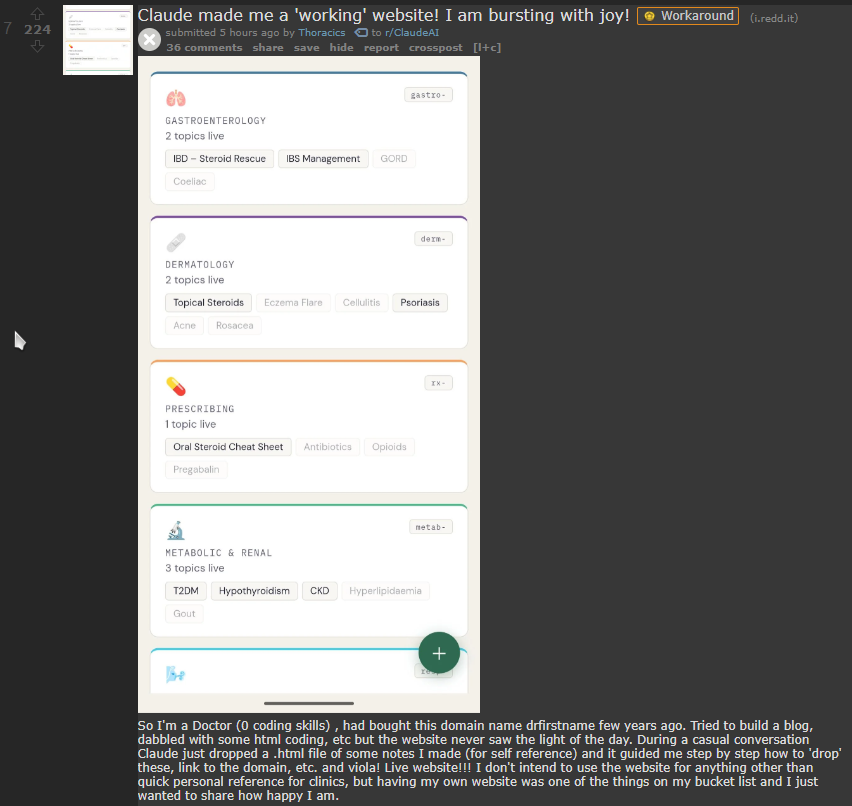This screenshot has width=852, height=806.
Task: Select the Pregabalin chip
Action: [x=196, y=470]
